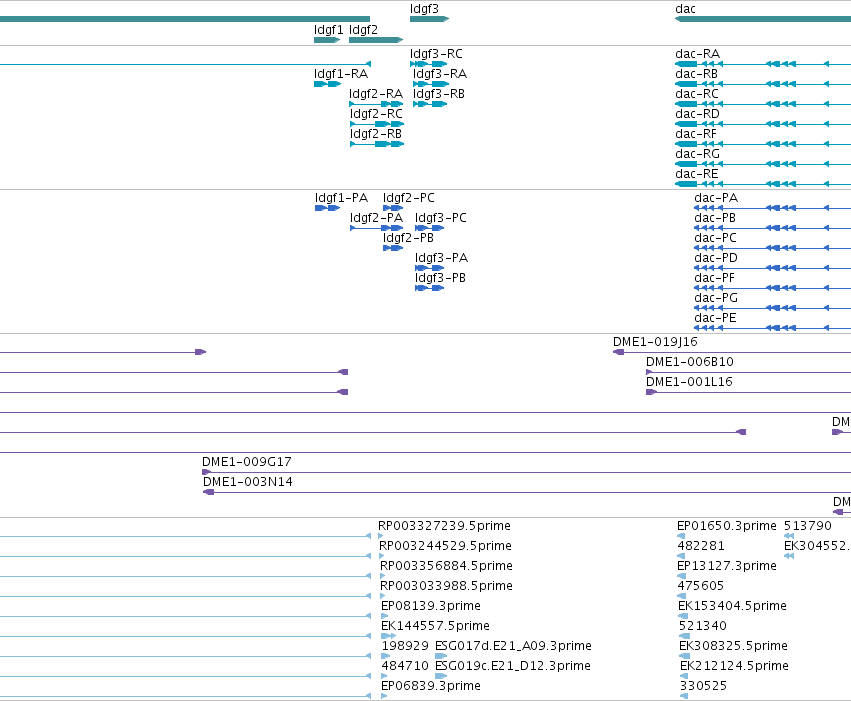Image resolution: width=851 pixels, height=701 pixels.
Task: Select feature EK308325.5prime
Action: pos(733,647)
